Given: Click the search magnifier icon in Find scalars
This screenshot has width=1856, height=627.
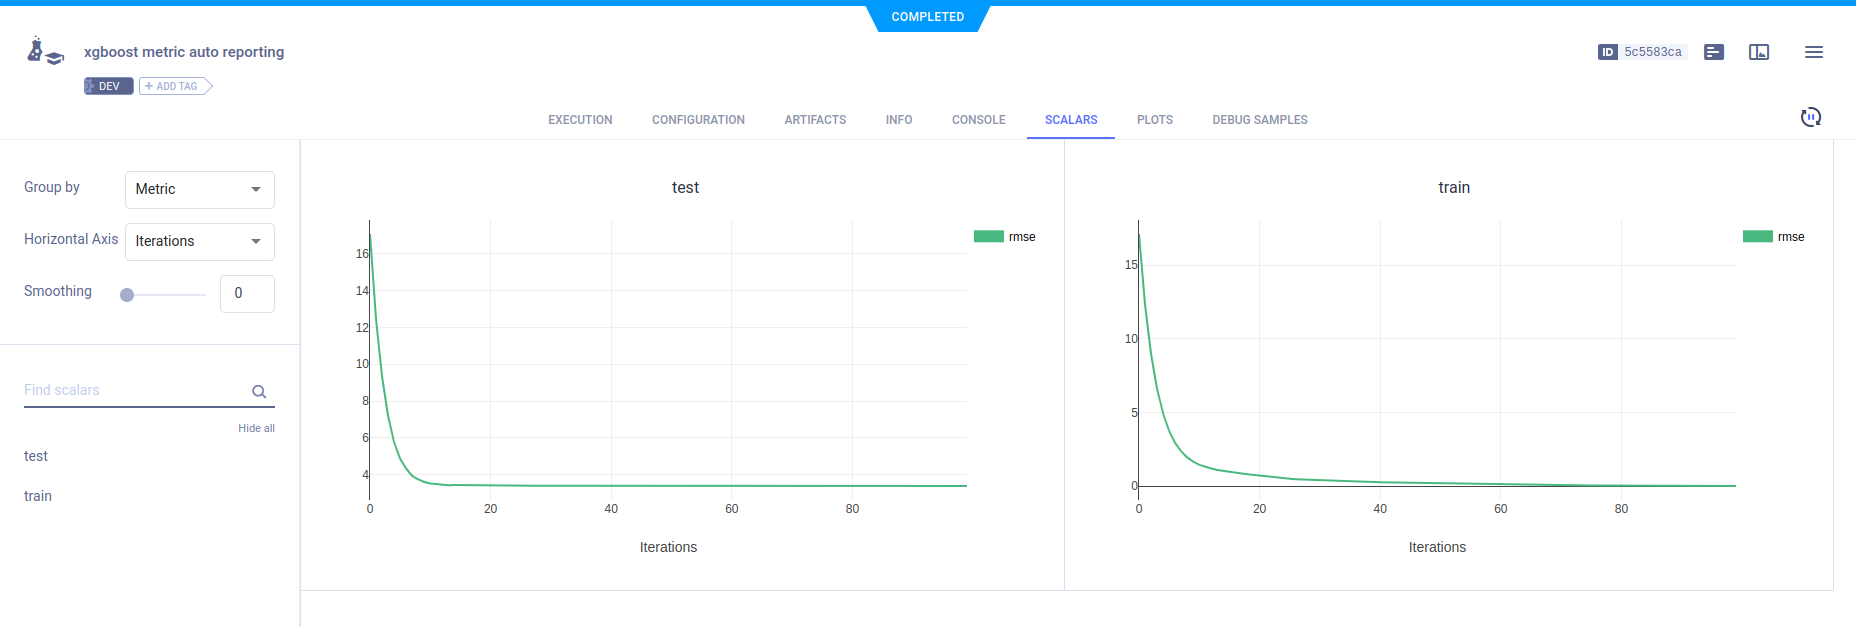Looking at the screenshot, I should pos(259,392).
